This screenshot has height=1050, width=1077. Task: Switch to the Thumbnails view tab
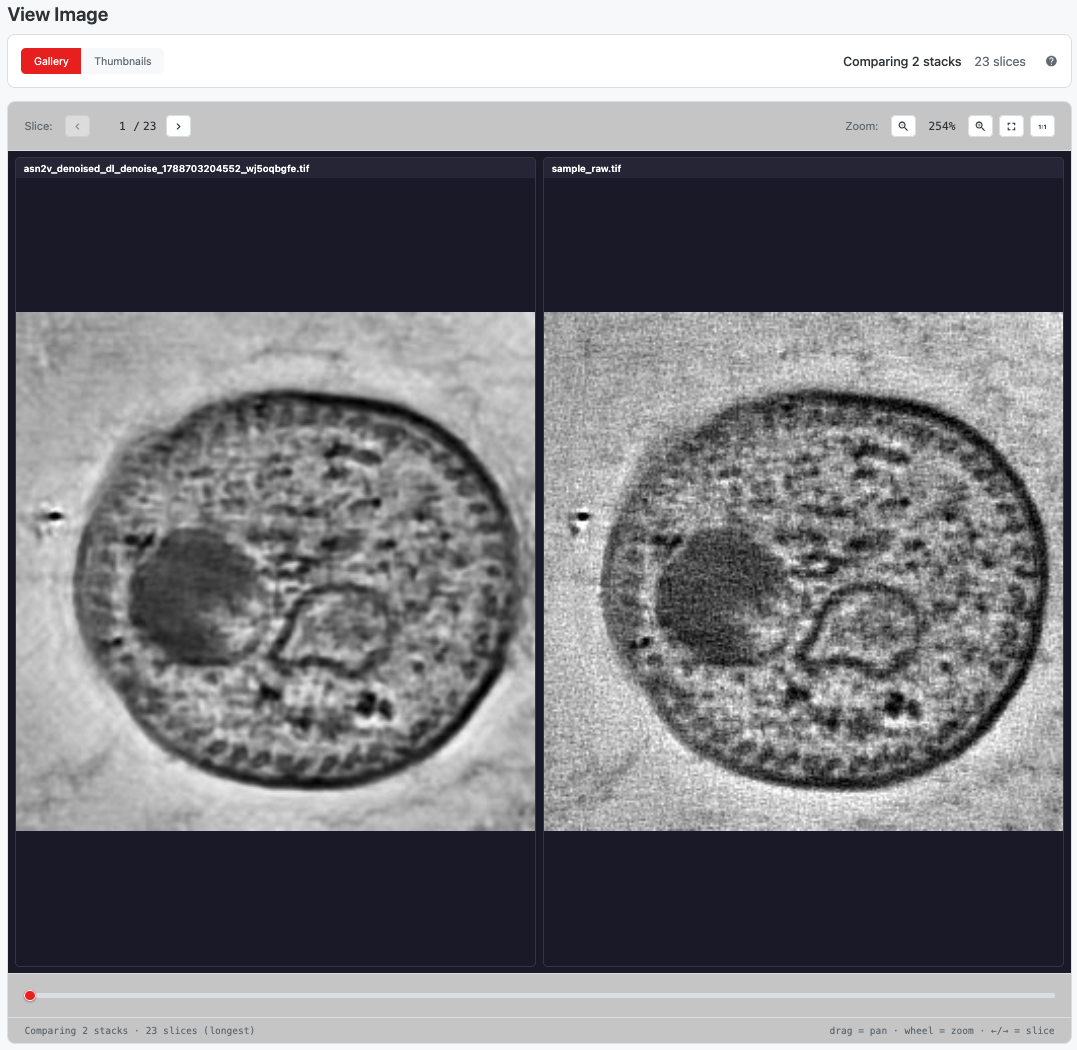(x=123, y=61)
